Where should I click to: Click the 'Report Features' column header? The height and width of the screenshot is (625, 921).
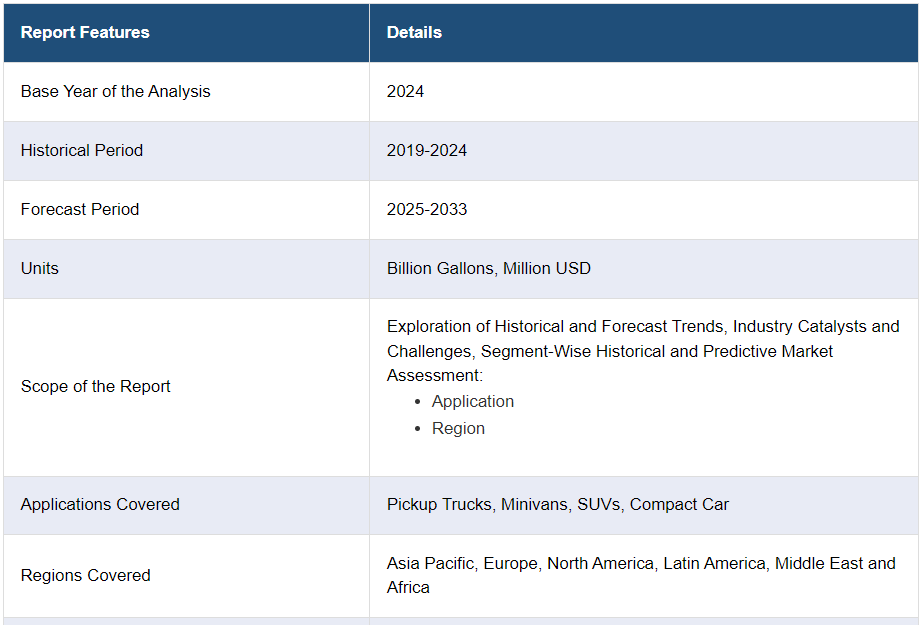tap(85, 32)
